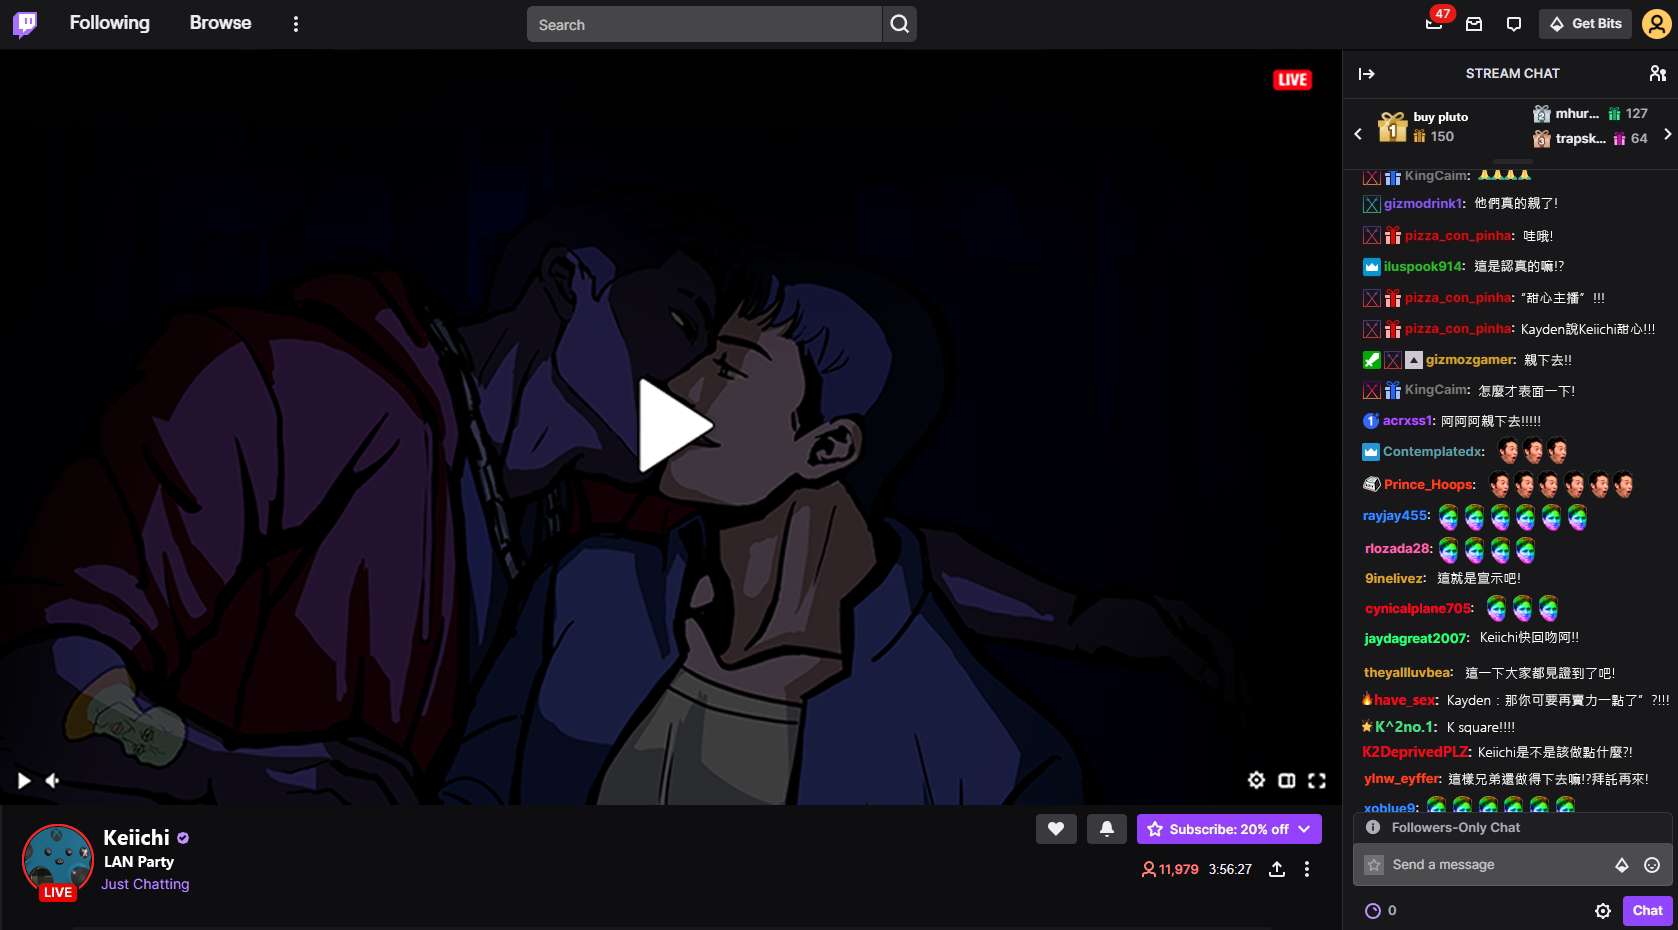The height and width of the screenshot is (930, 1678).
Task: Focus the Search input field
Action: pos(704,24)
